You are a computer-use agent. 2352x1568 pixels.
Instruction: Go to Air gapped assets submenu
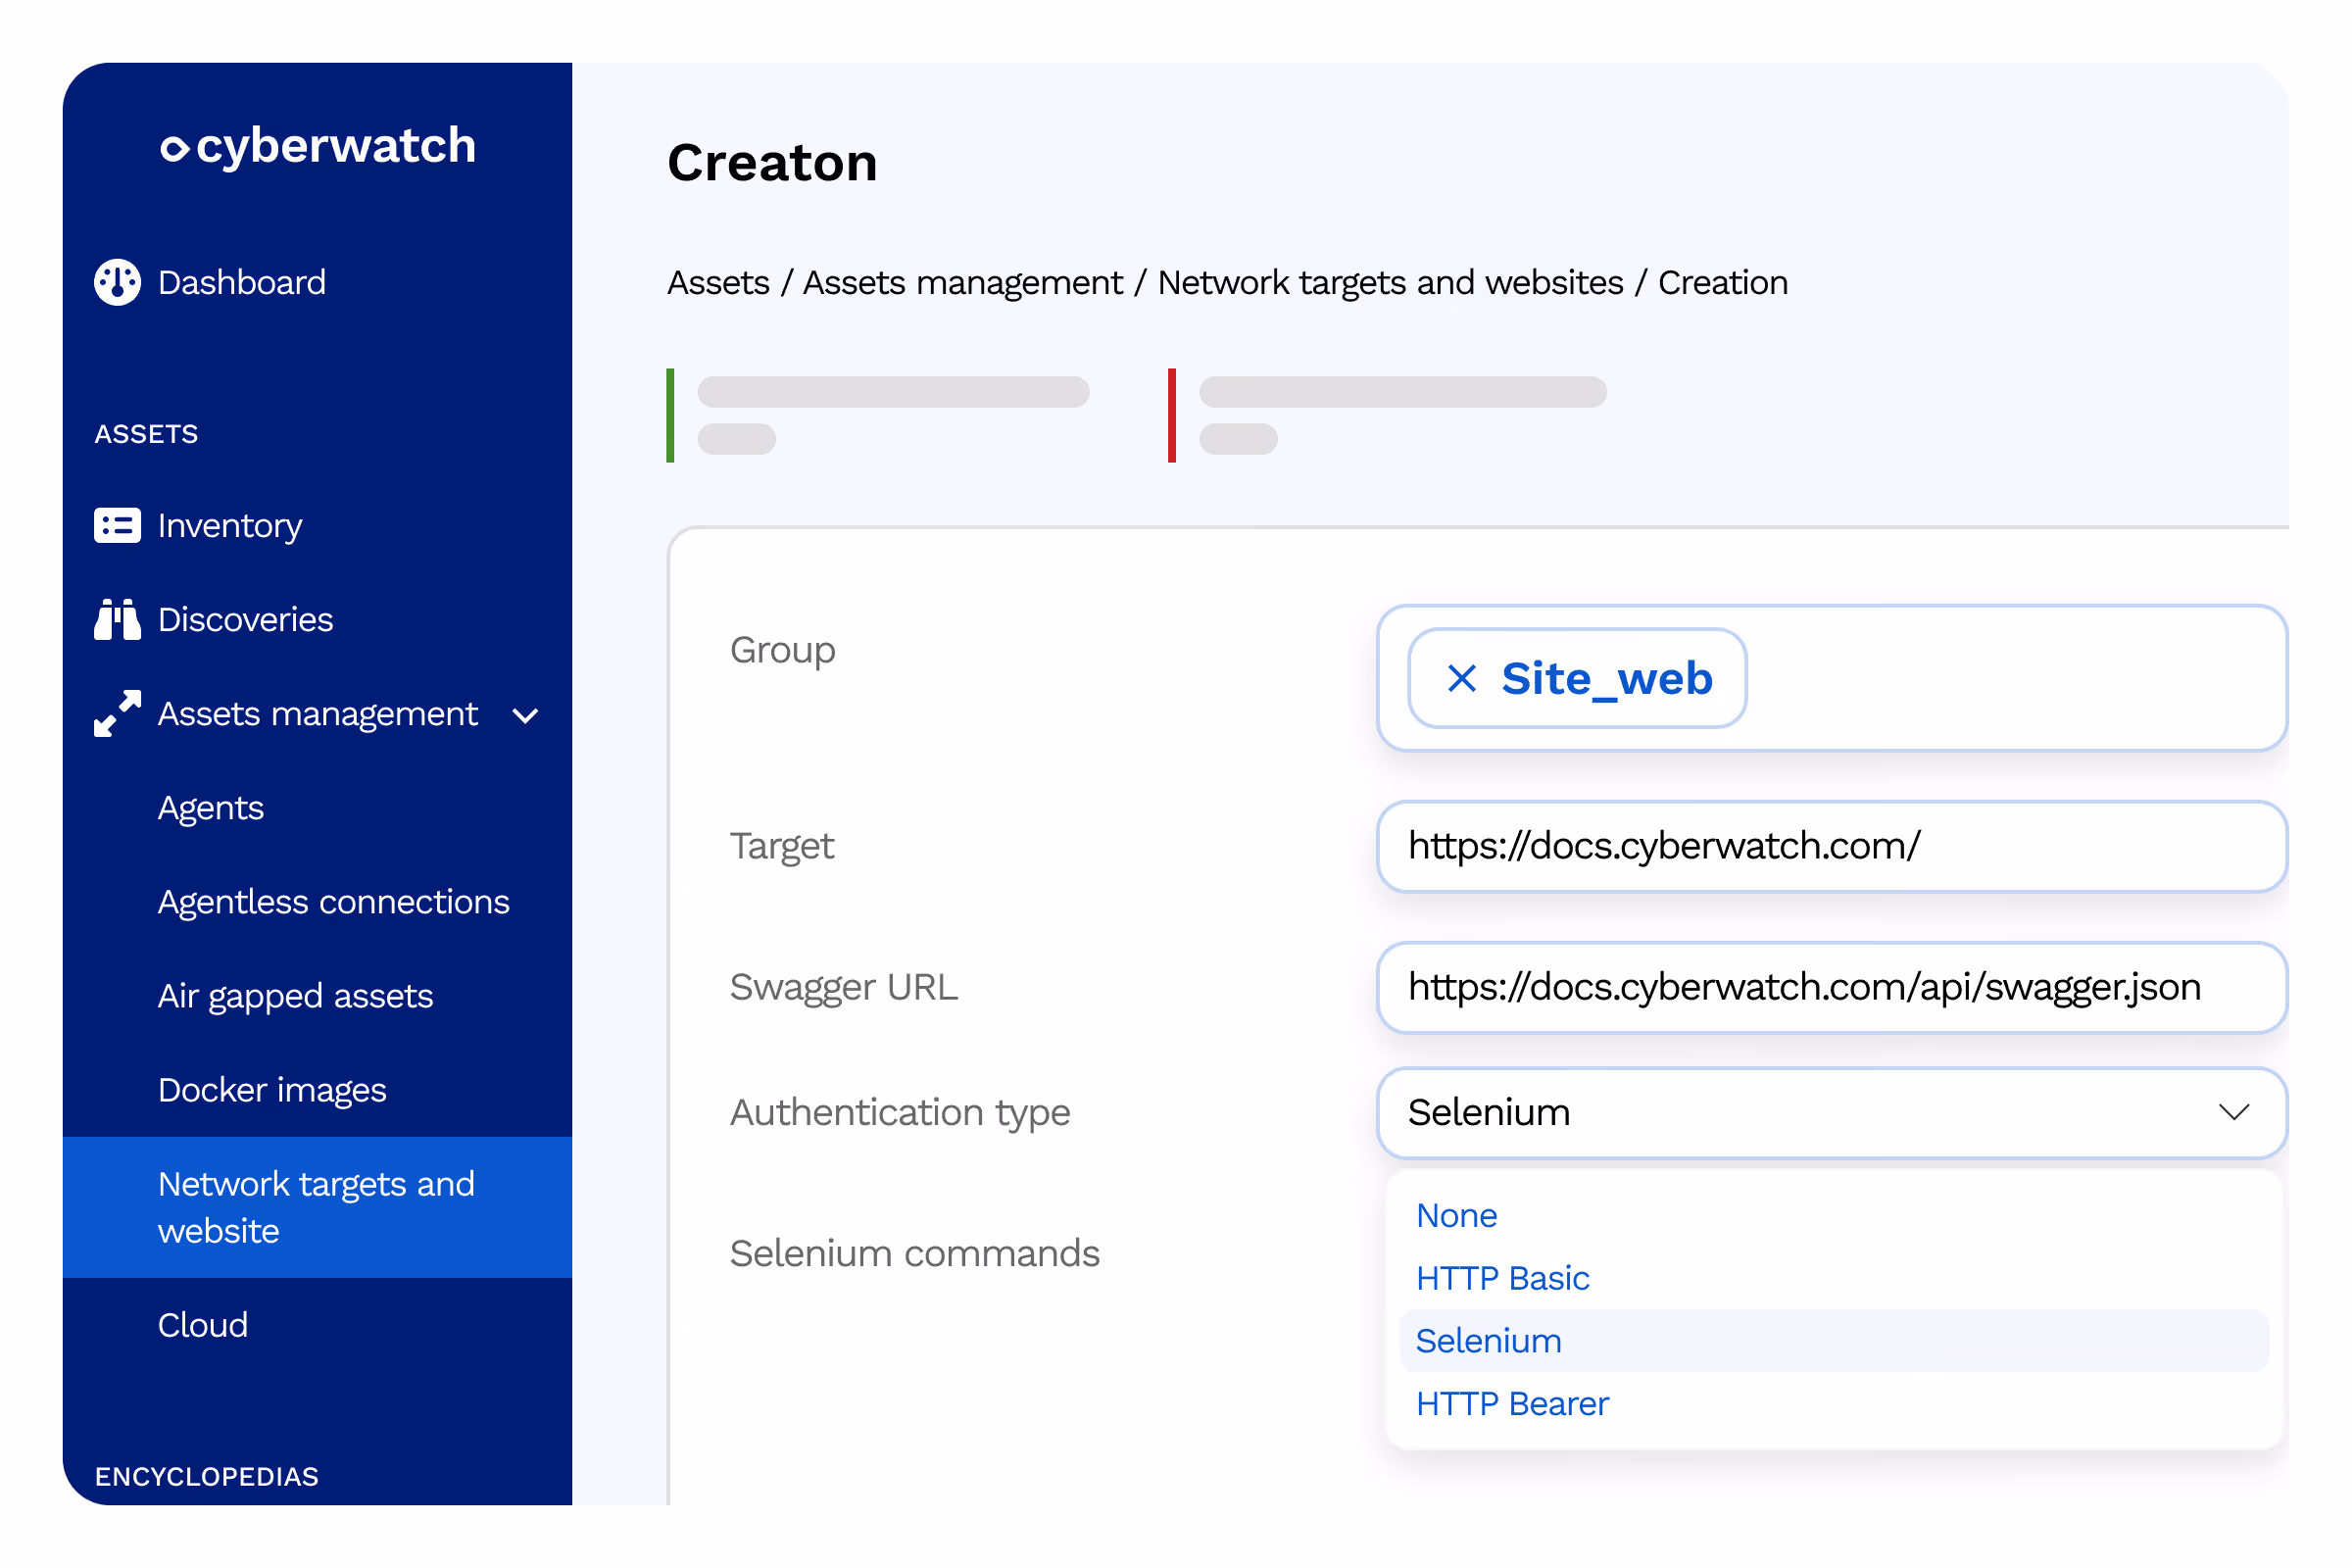[295, 995]
